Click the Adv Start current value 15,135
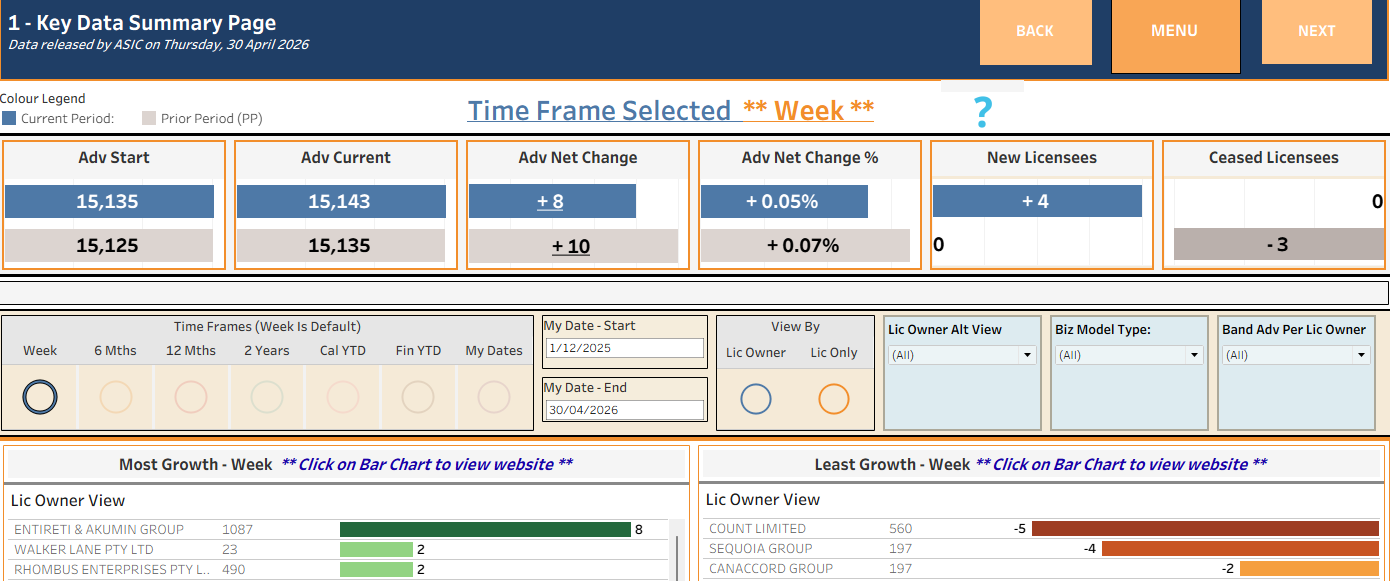 [109, 201]
